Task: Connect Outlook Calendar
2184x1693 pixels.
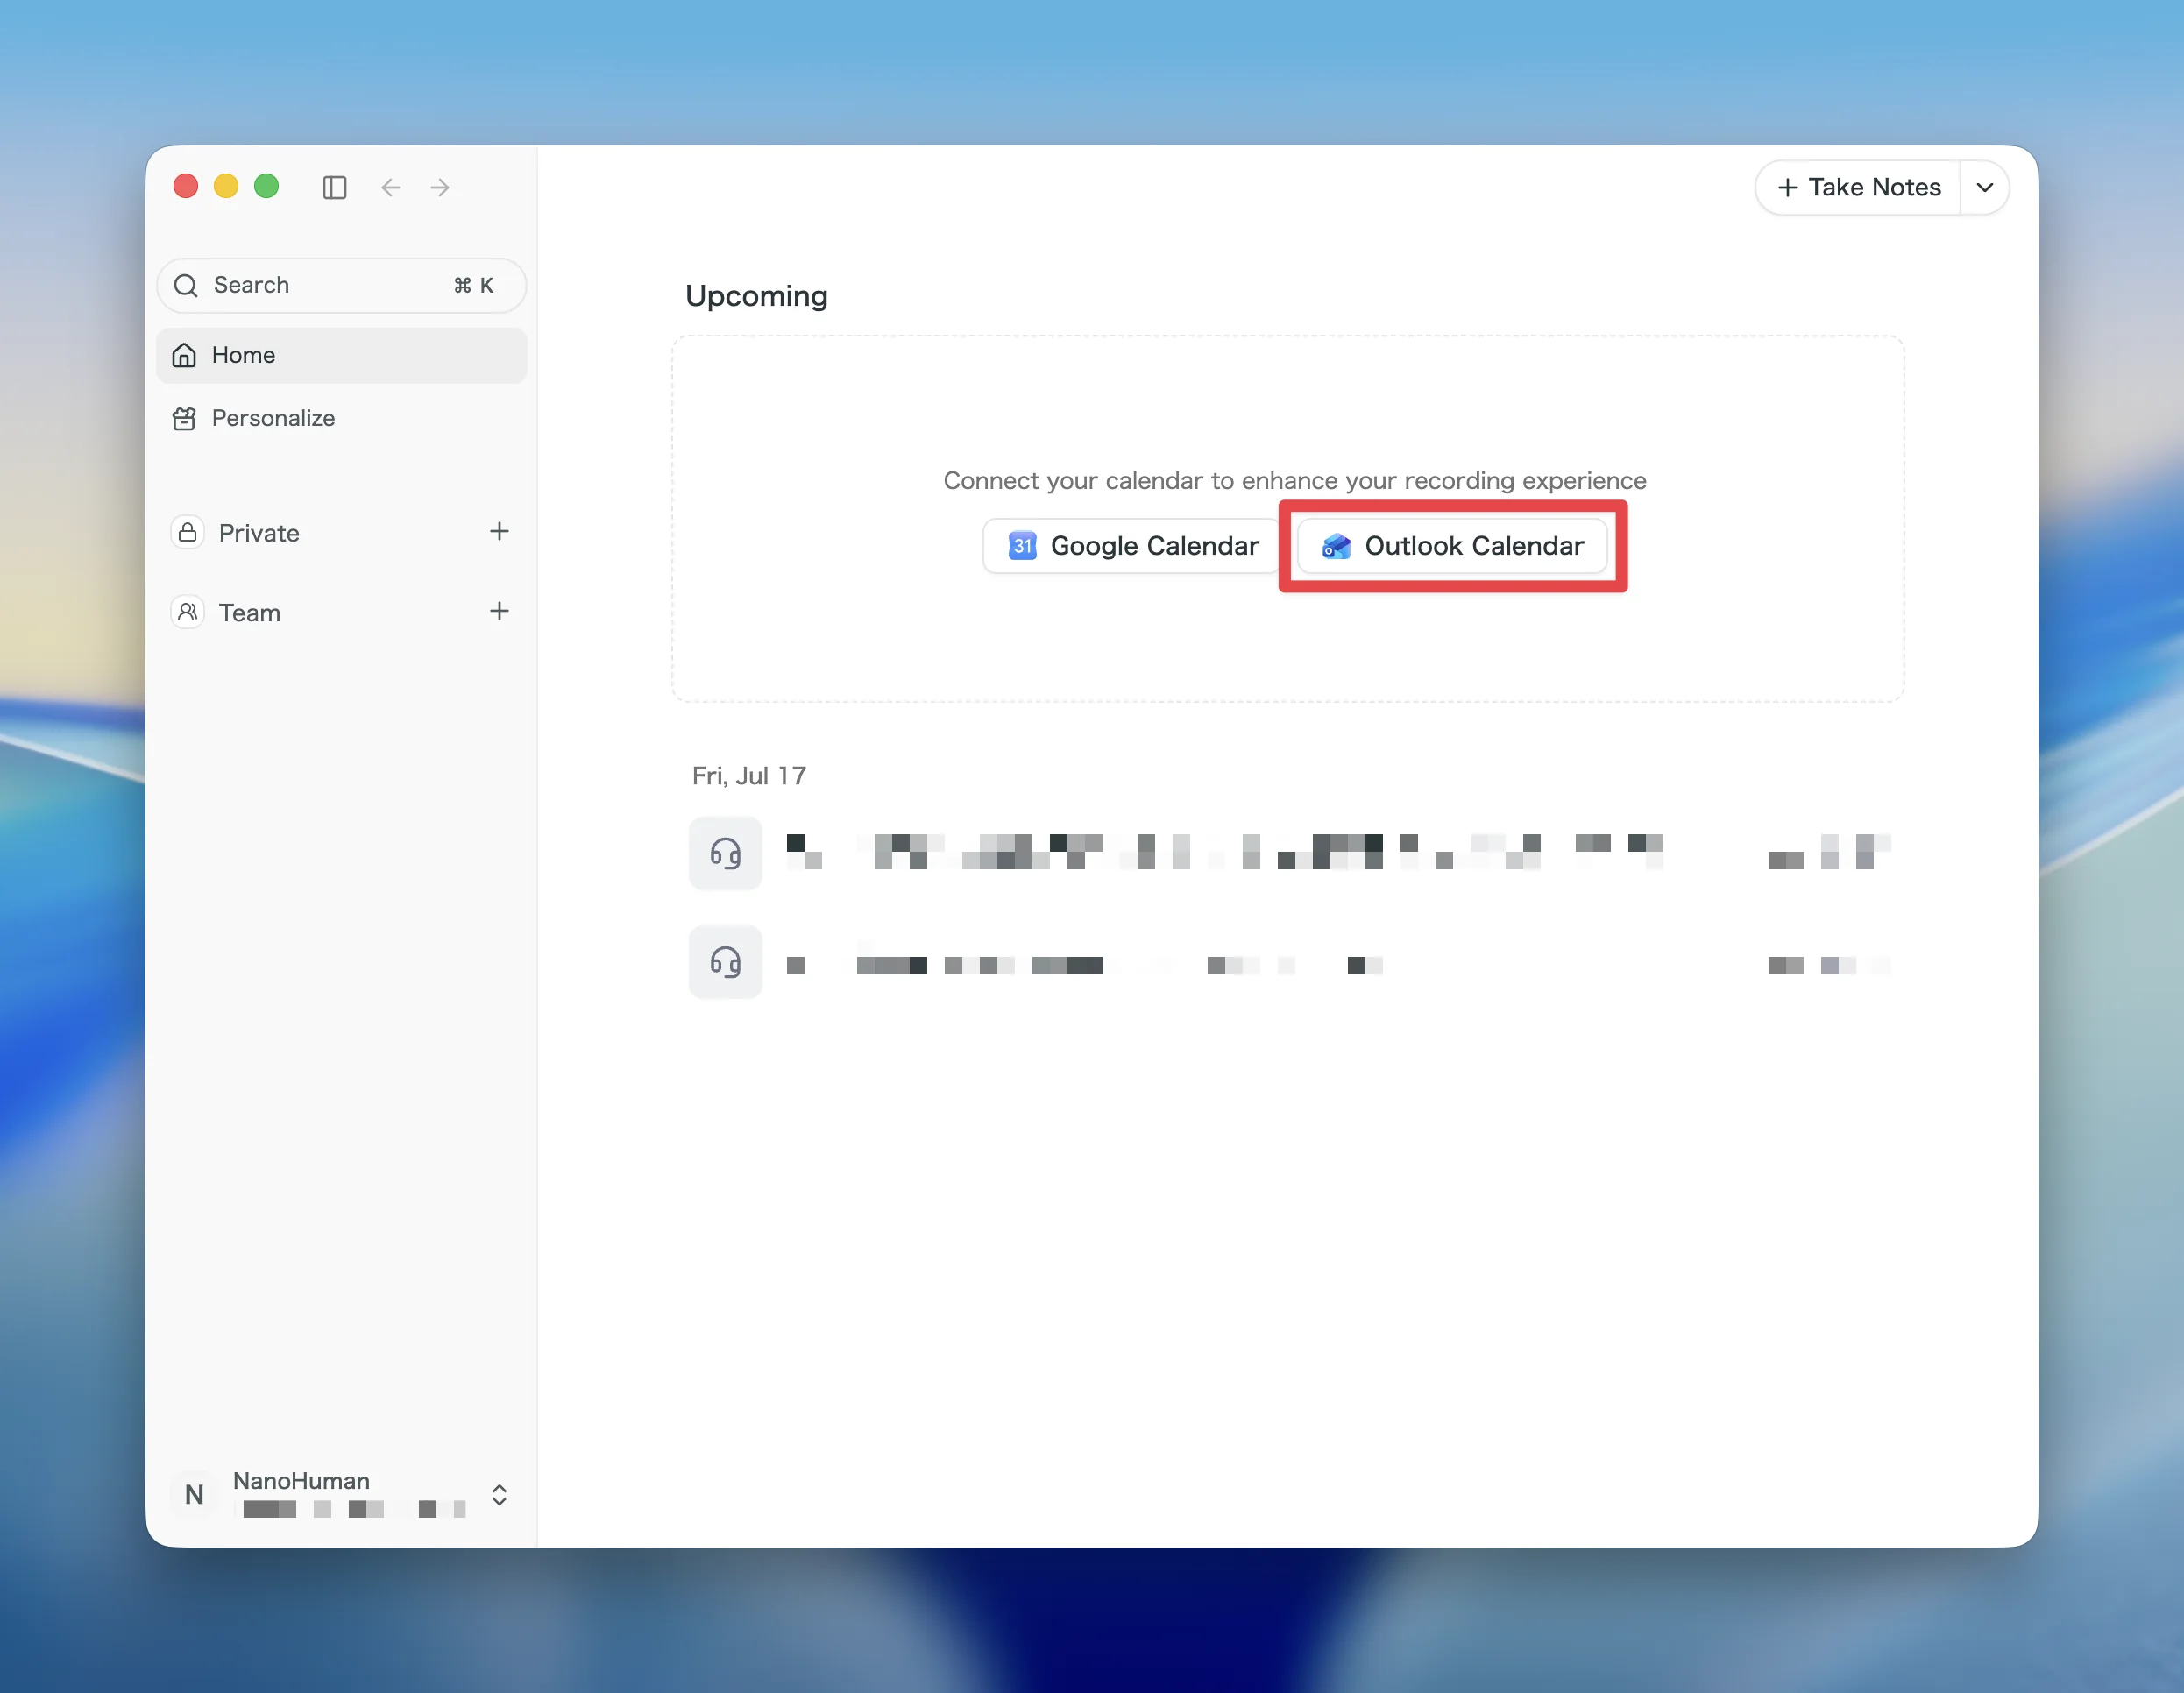Action: click(1452, 546)
